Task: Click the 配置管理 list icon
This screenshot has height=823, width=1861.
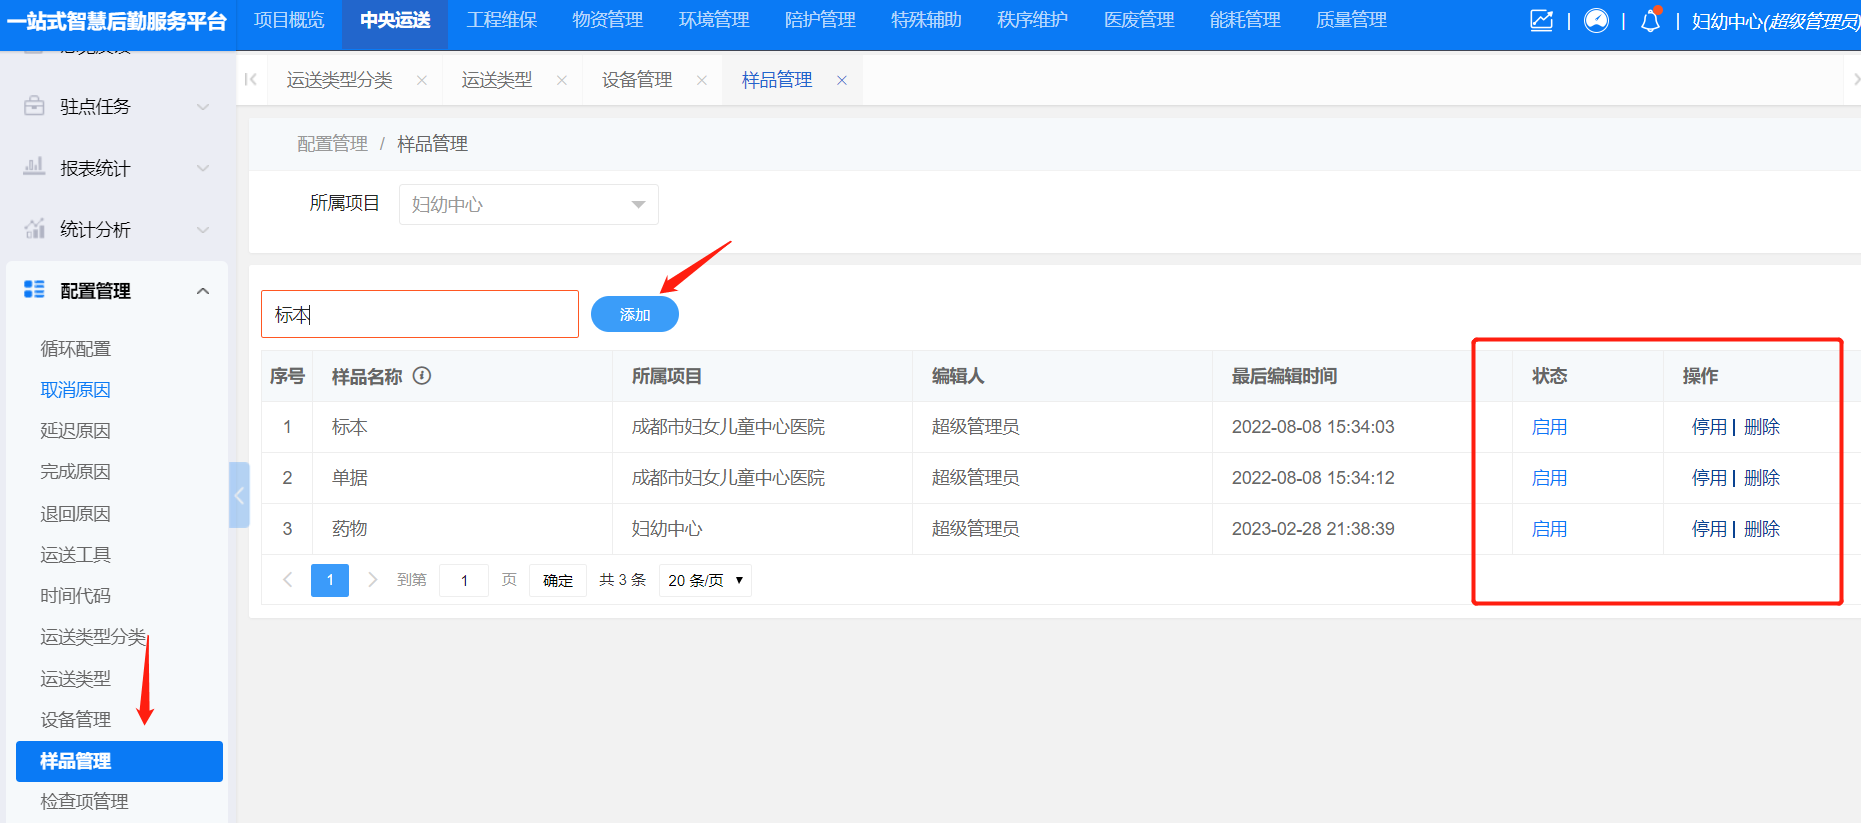Action: [34, 290]
